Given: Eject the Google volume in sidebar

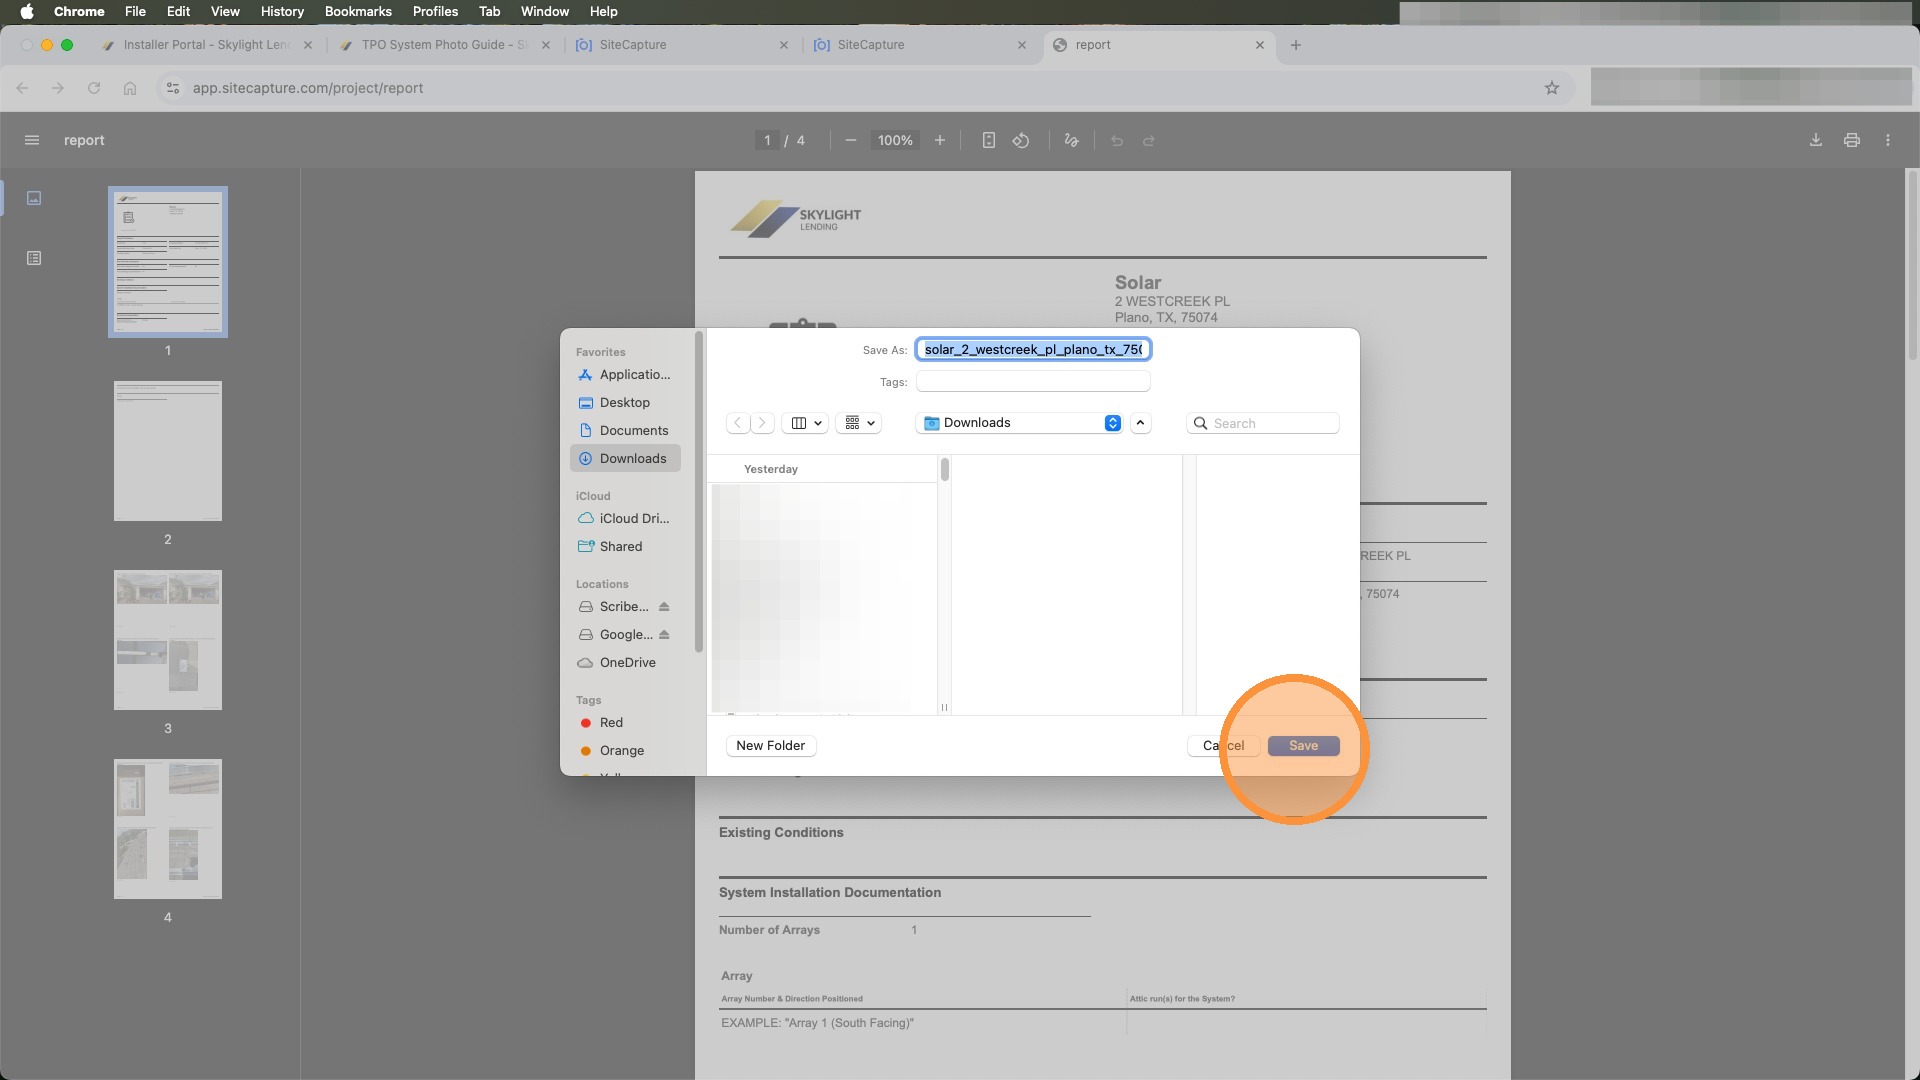Looking at the screenshot, I should click(x=664, y=635).
